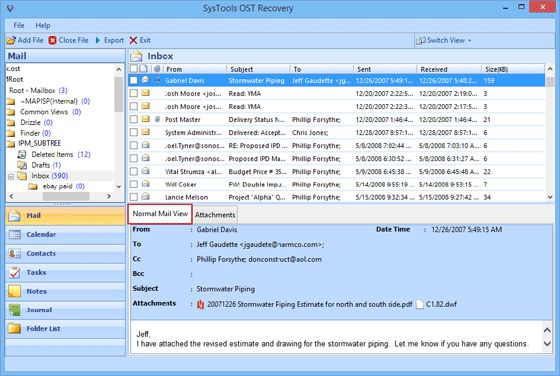Viewport: 560px width, 376px height.
Task: Click the Drizzle folder icon
Action: pos(11,122)
